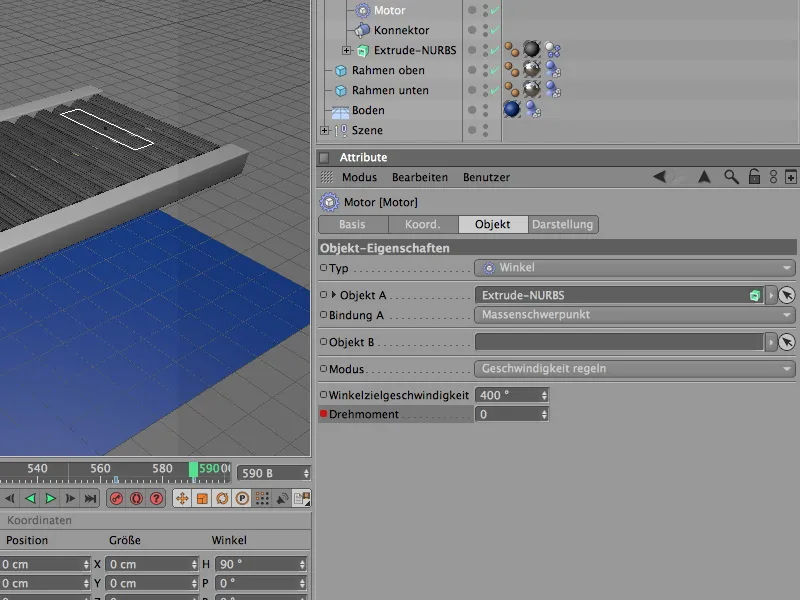
Task: Switch to the Koord. tab
Action: 423,224
